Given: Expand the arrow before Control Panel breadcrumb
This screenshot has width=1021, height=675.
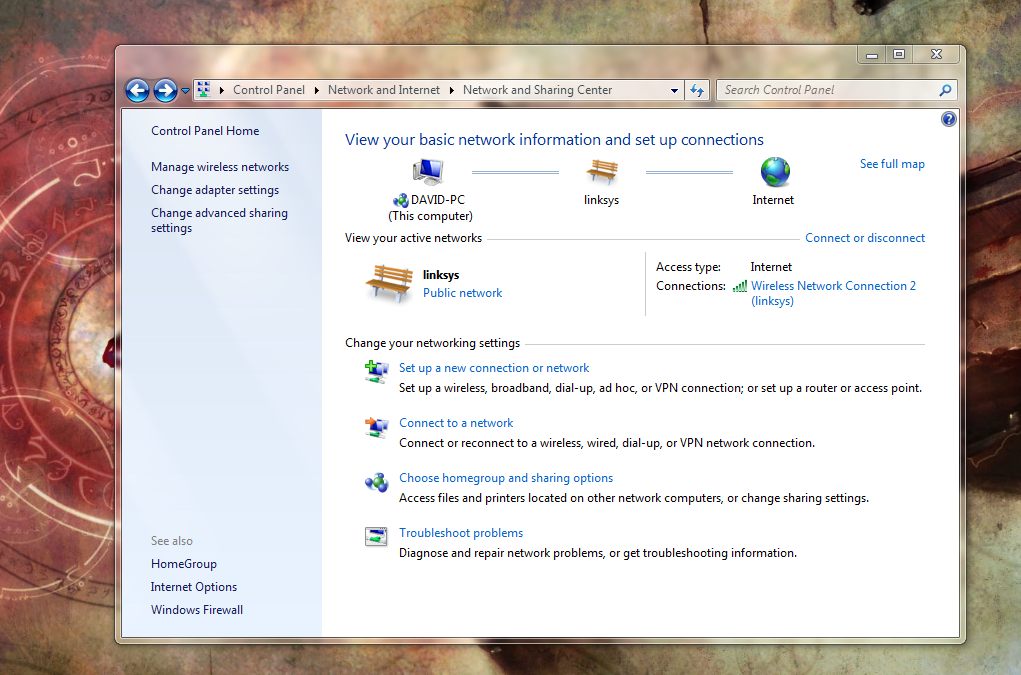Looking at the screenshot, I should (x=221, y=90).
